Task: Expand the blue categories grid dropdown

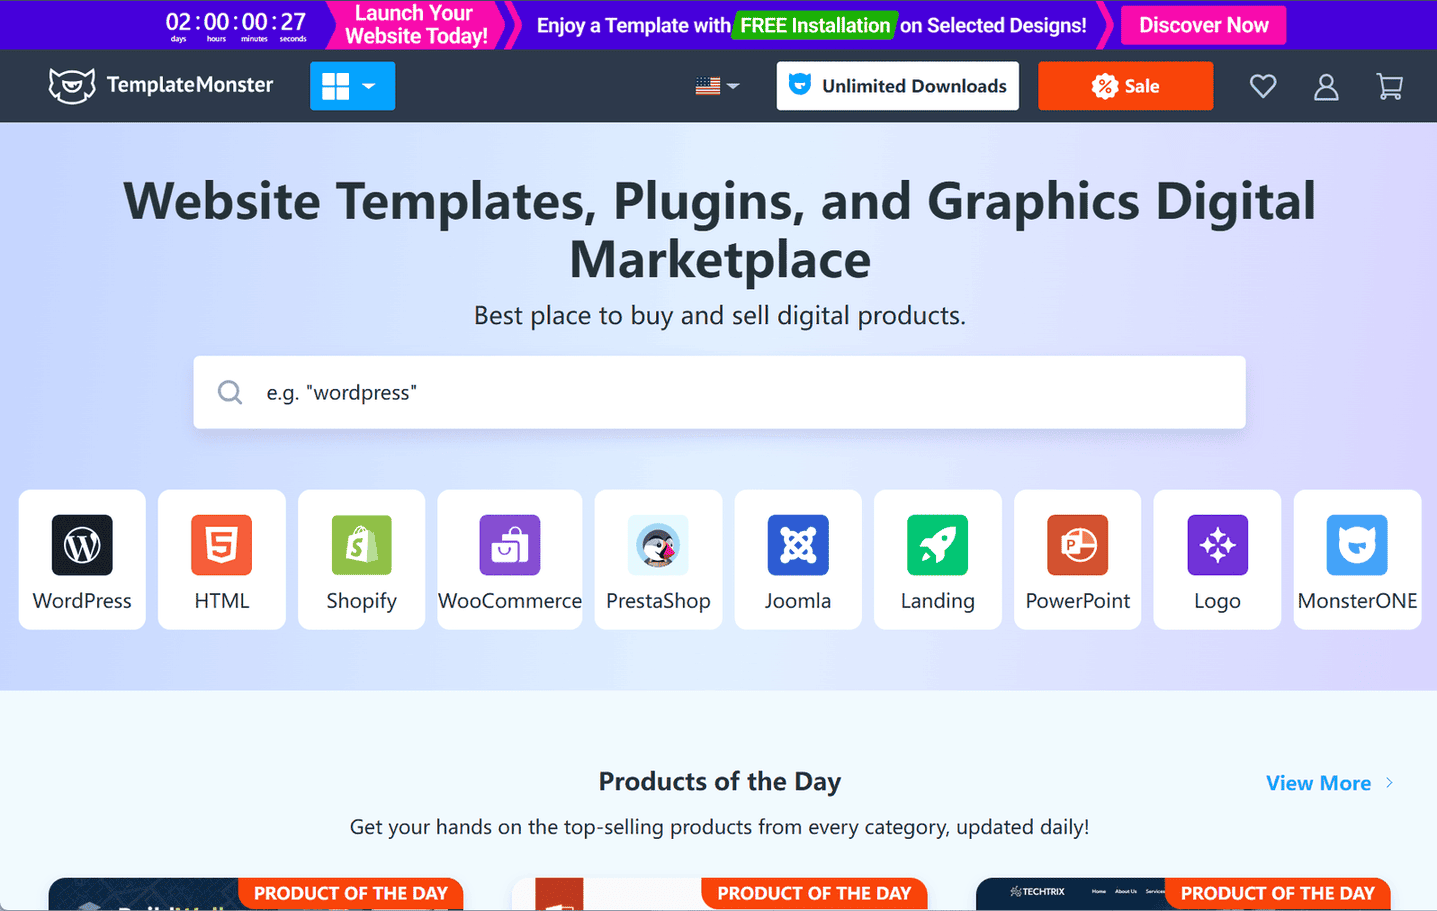Action: (x=352, y=86)
